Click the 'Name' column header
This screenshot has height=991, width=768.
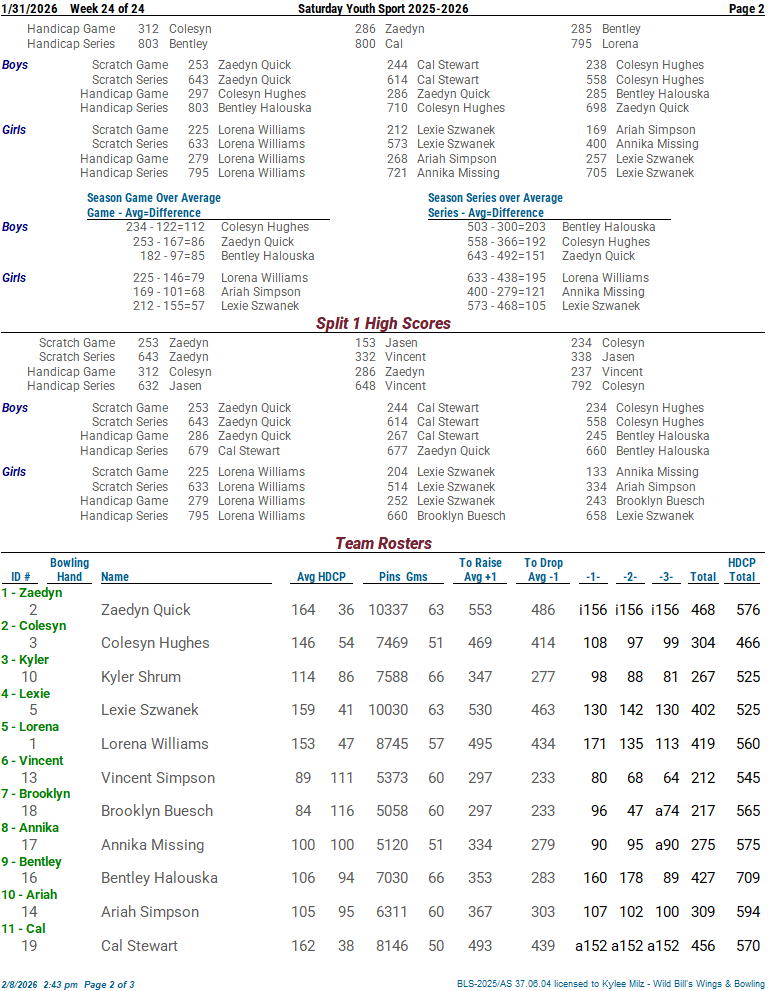(114, 577)
